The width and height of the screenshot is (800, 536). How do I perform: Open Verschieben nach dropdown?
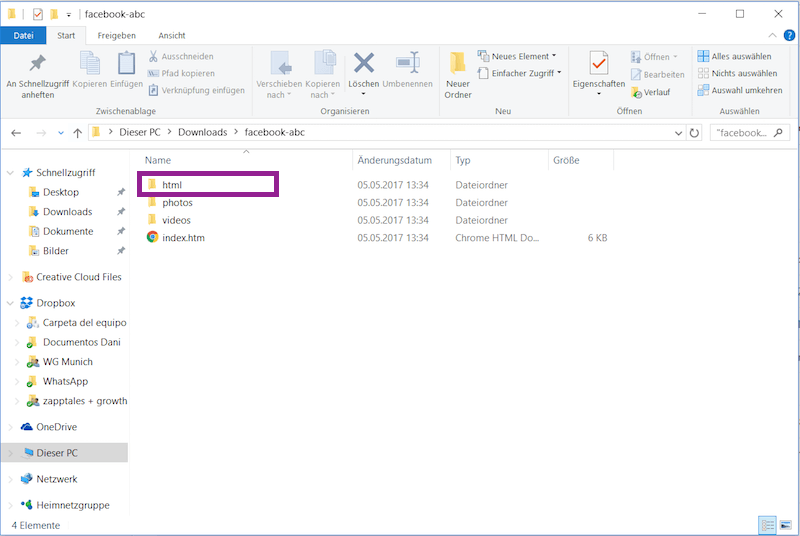[x=279, y=75]
